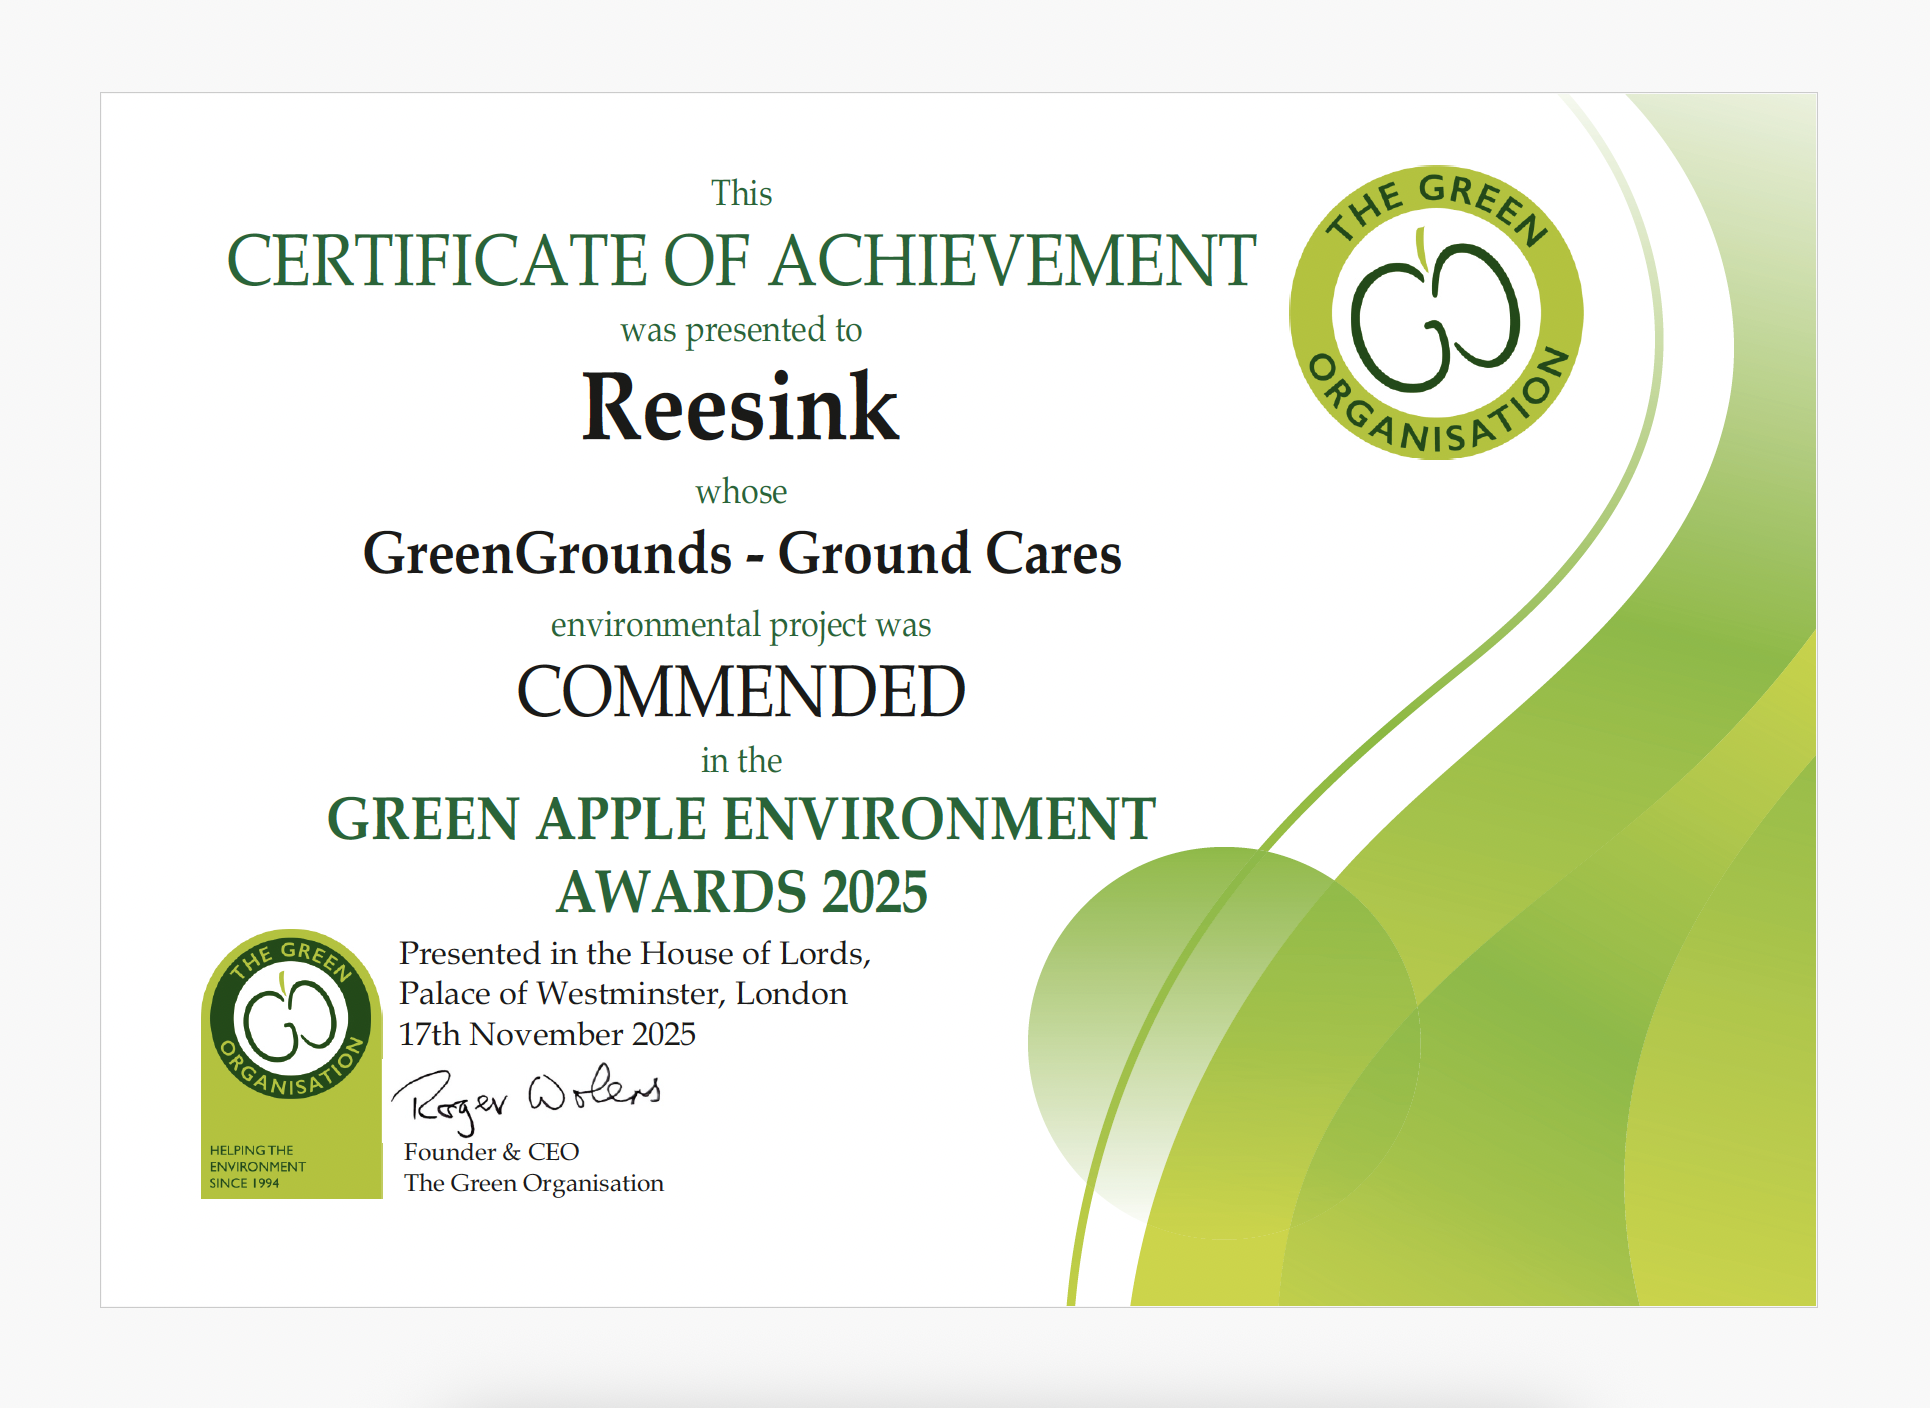This screenshot has height=1408, width=1930.
Task: Click the 'was presented to' line
Action: 741,330
